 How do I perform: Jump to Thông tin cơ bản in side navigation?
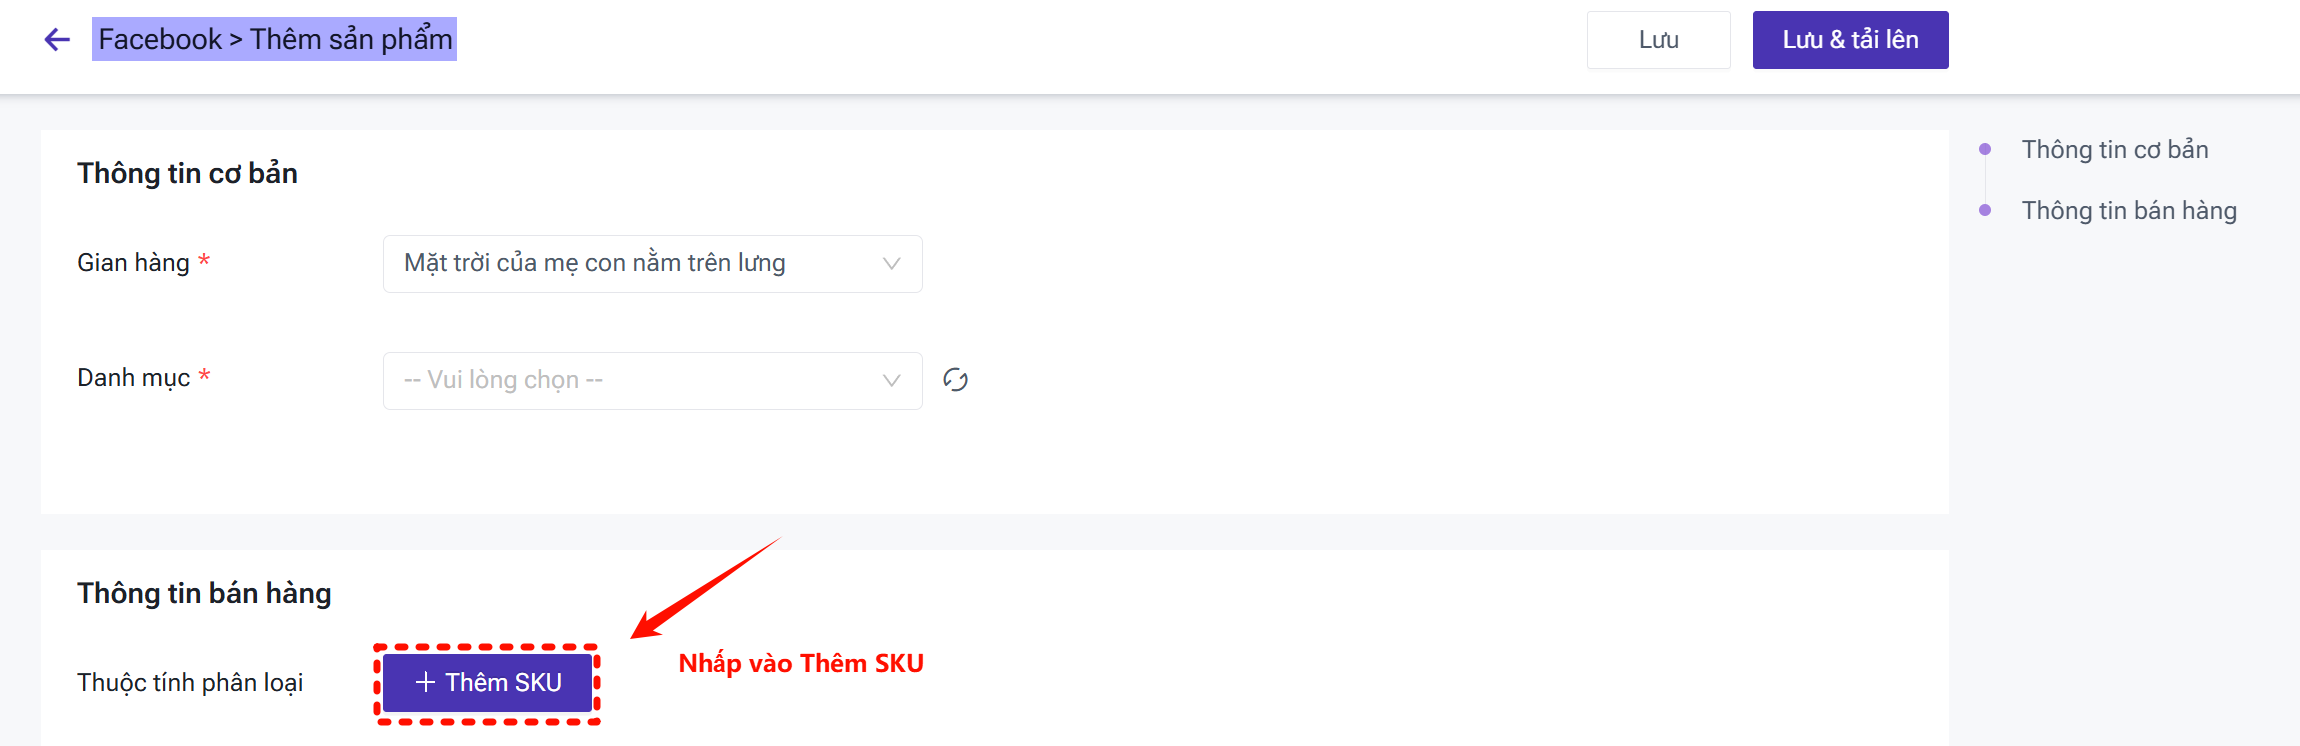[2114, 149]
